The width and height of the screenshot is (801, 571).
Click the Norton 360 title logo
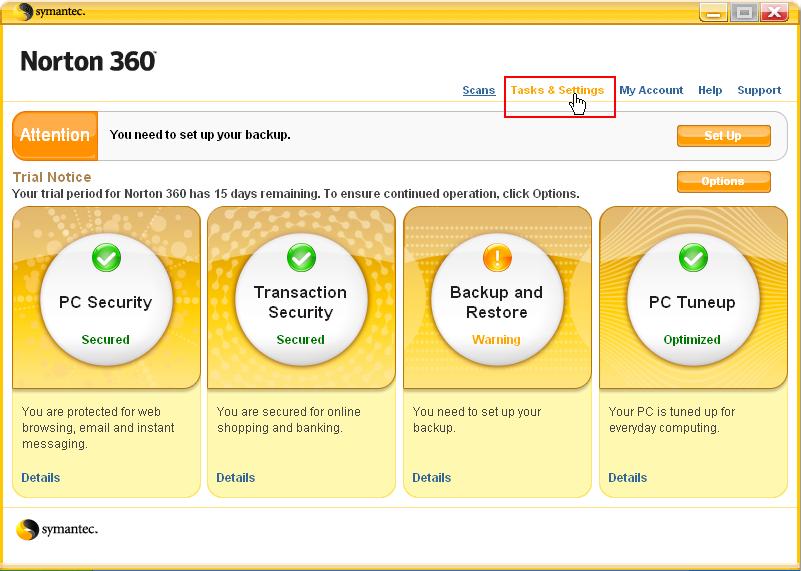(88, 61)
